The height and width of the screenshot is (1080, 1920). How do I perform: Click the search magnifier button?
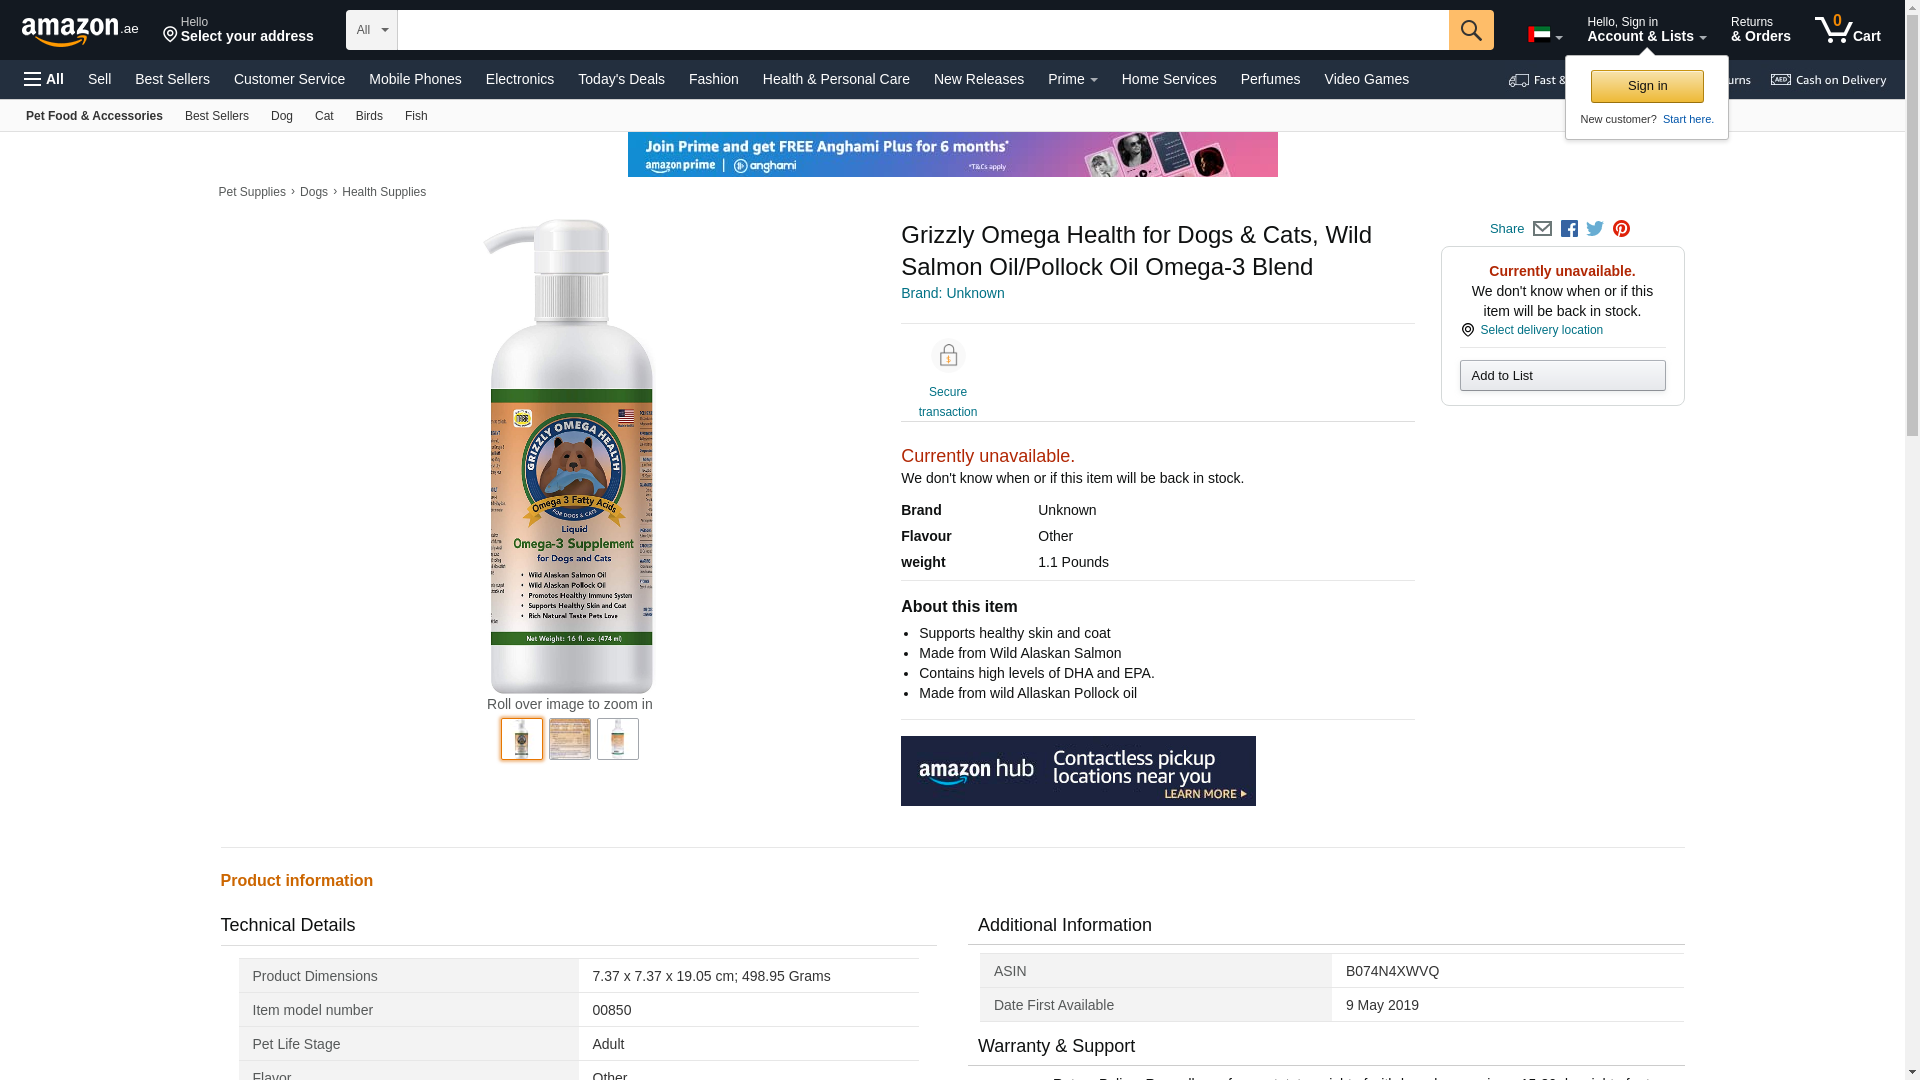tap(1471, 30)
